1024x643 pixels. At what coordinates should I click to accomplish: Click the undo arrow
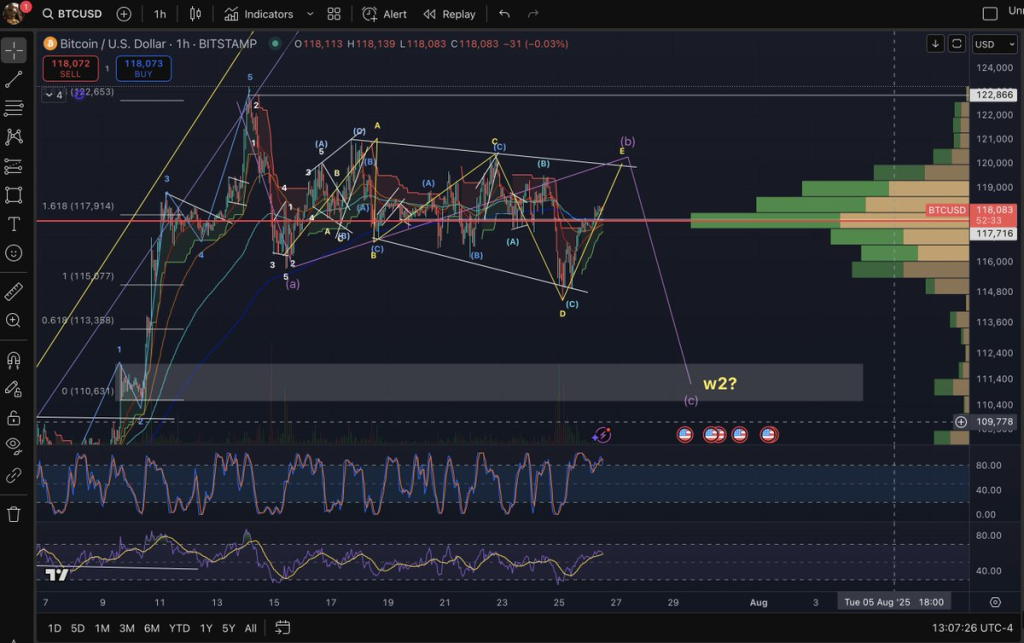tap(504, 14)
